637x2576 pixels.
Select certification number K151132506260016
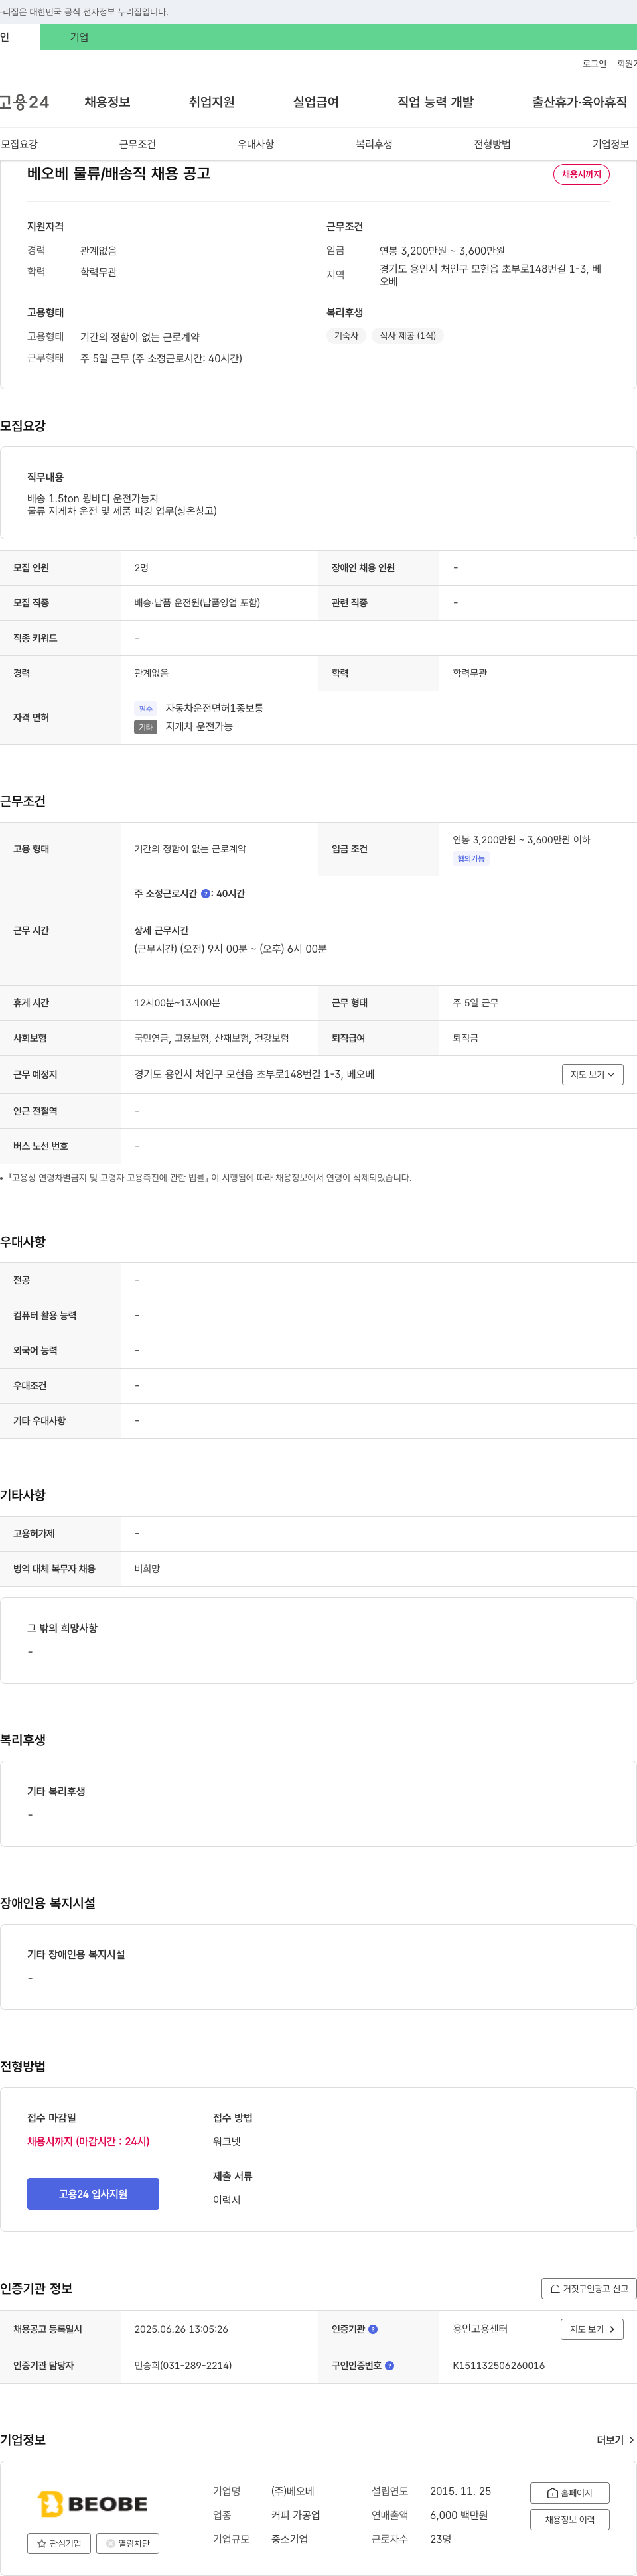click(498, 2365)
